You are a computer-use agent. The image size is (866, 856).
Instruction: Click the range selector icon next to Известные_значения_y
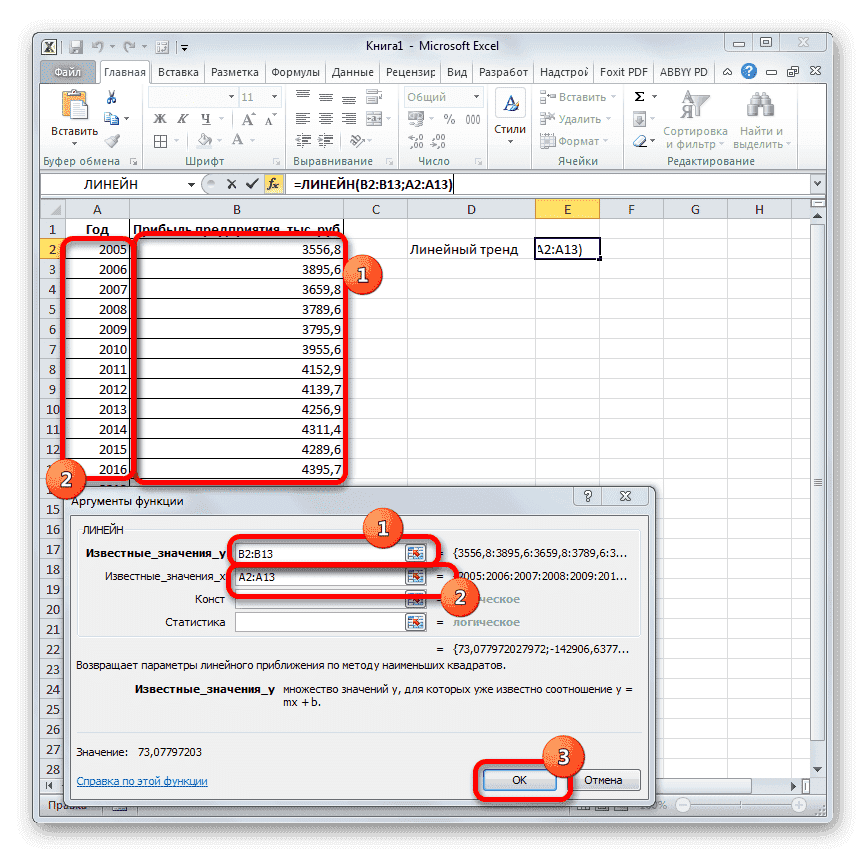[416, 550]
